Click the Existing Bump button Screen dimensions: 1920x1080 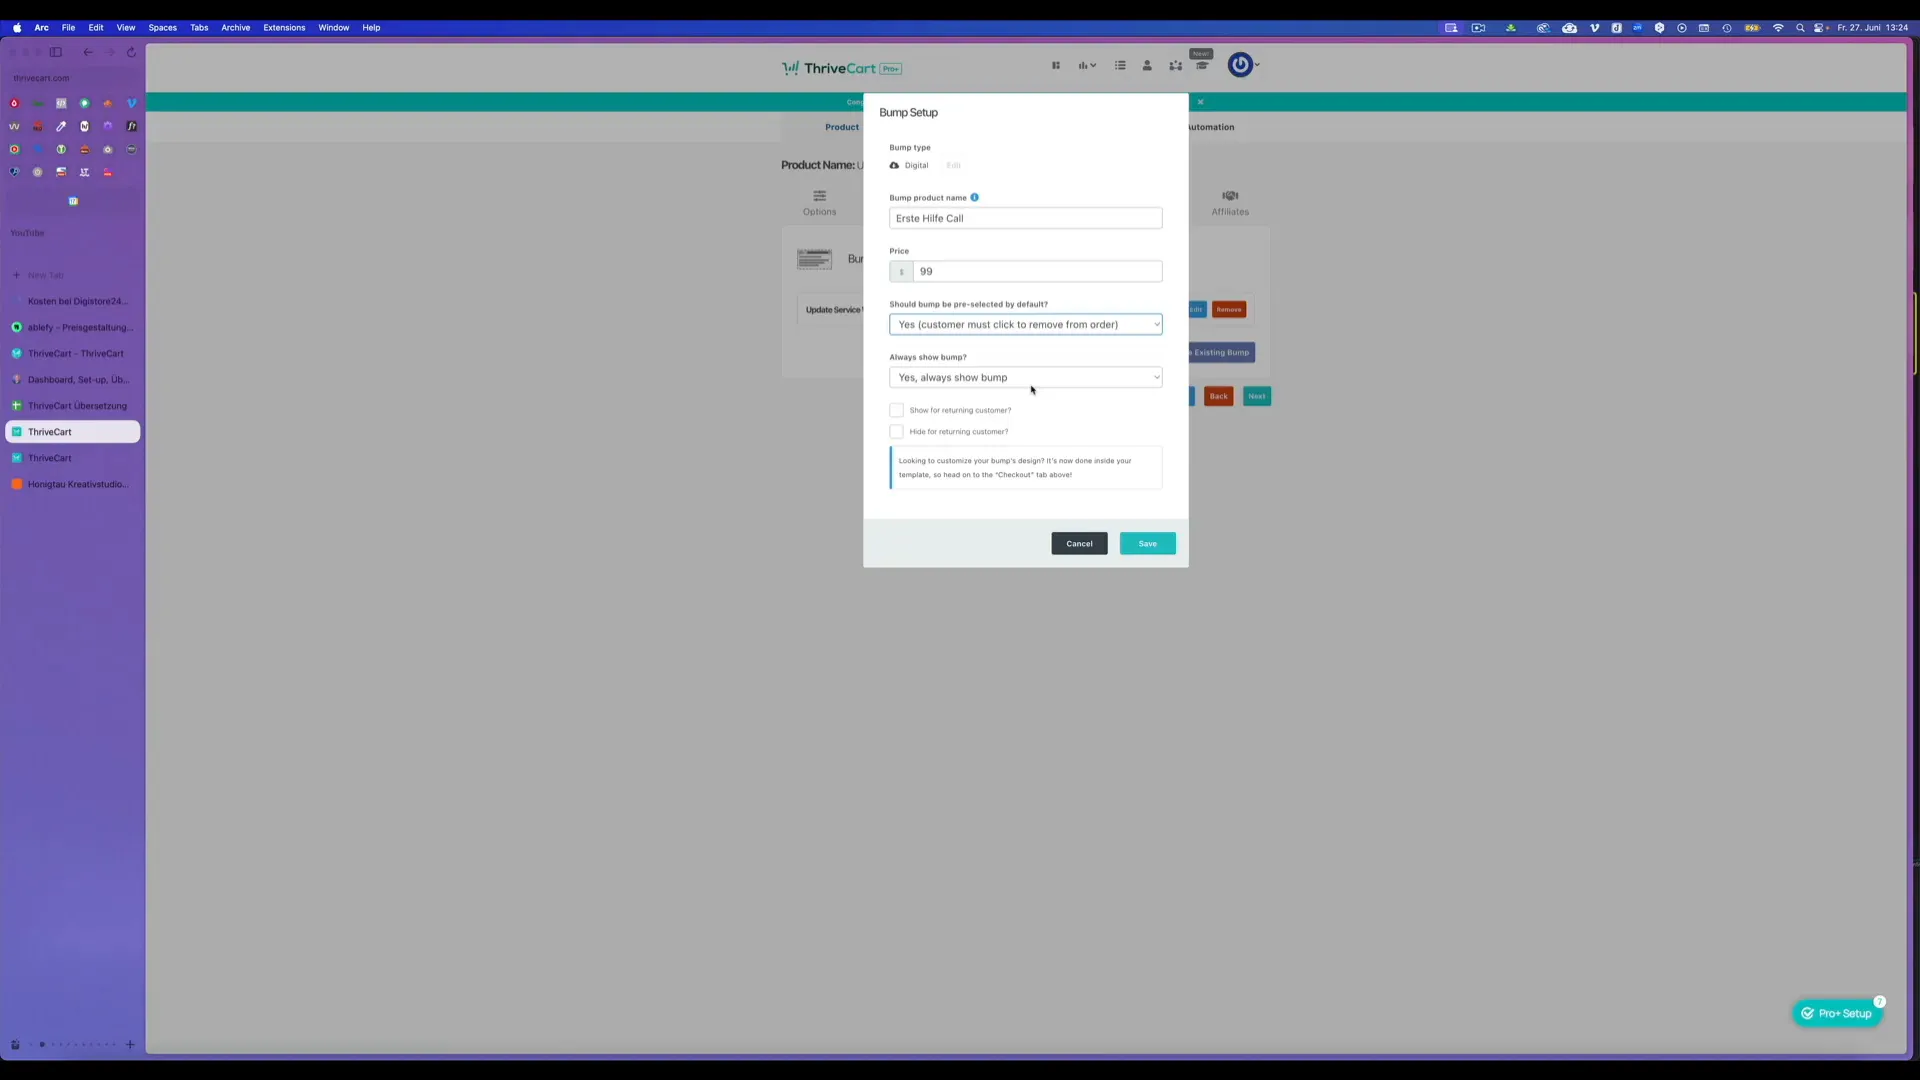pos(1221,352)
